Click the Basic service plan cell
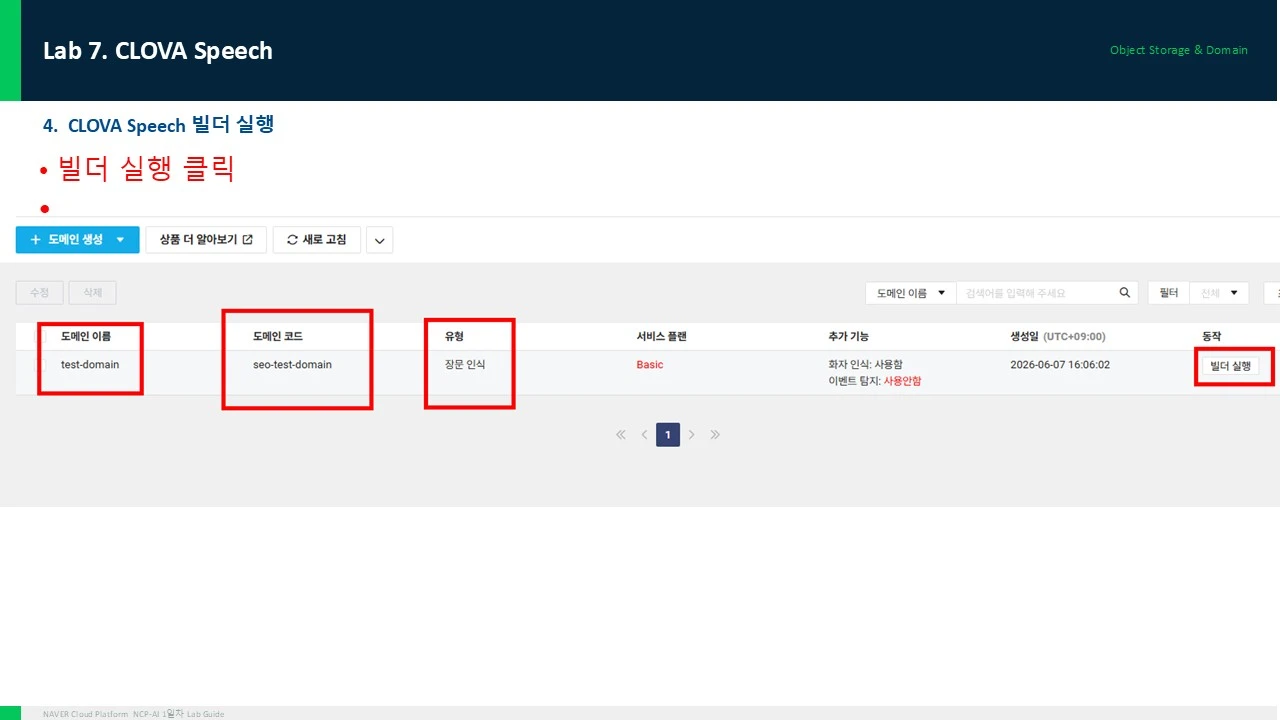The image size is (1280, 720). (650, 365)
